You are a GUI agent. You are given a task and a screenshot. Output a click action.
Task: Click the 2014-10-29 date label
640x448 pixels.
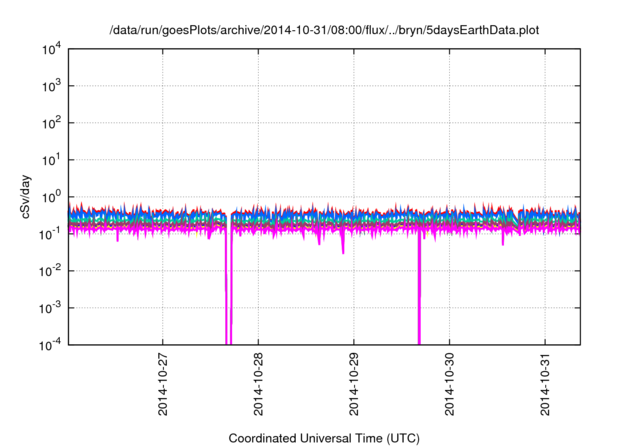click(353, 384)
